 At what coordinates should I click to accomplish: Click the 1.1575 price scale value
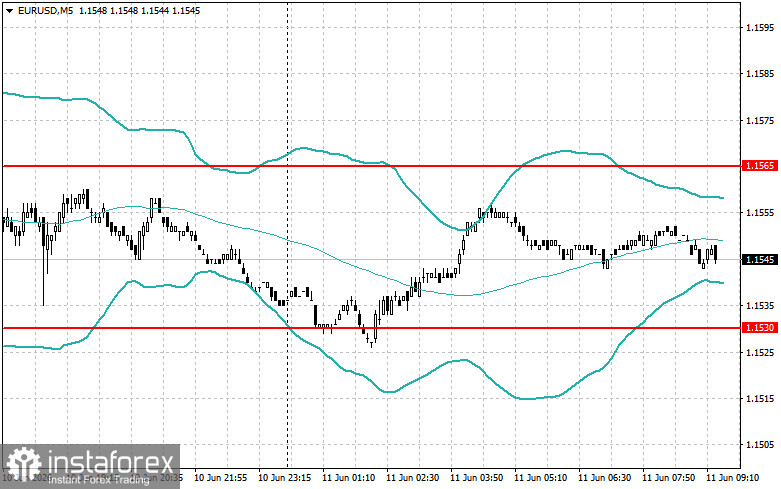(x=760, y=121)
